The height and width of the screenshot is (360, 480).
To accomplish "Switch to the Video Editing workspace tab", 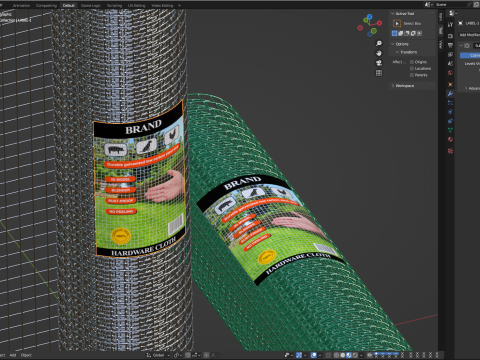I will 162,5.
